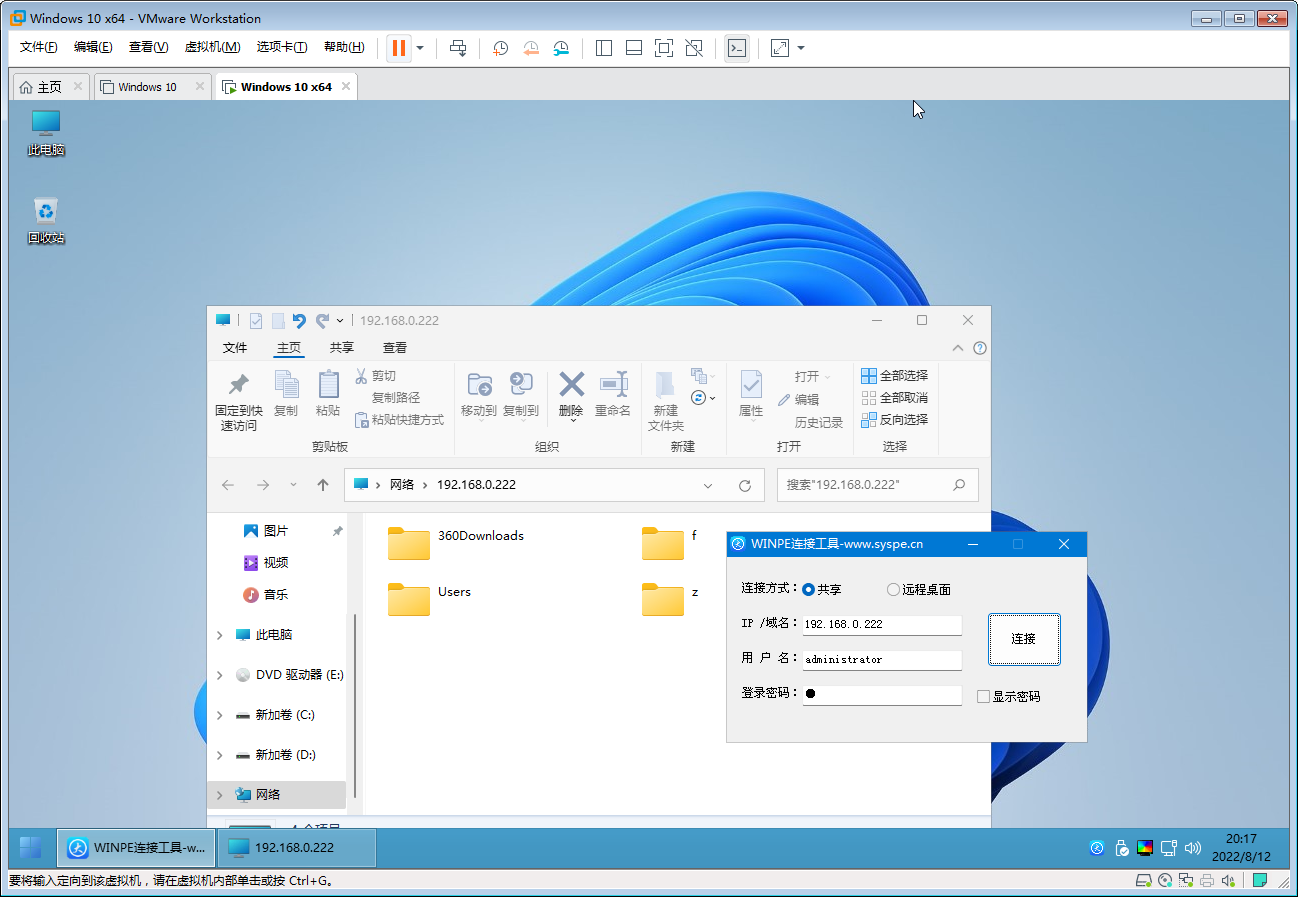This screenshot has width=1298, height=897.
Task: Open the Edit (编辑) menu in VMware
Action: pyautogui.click(x=93, y=47)
